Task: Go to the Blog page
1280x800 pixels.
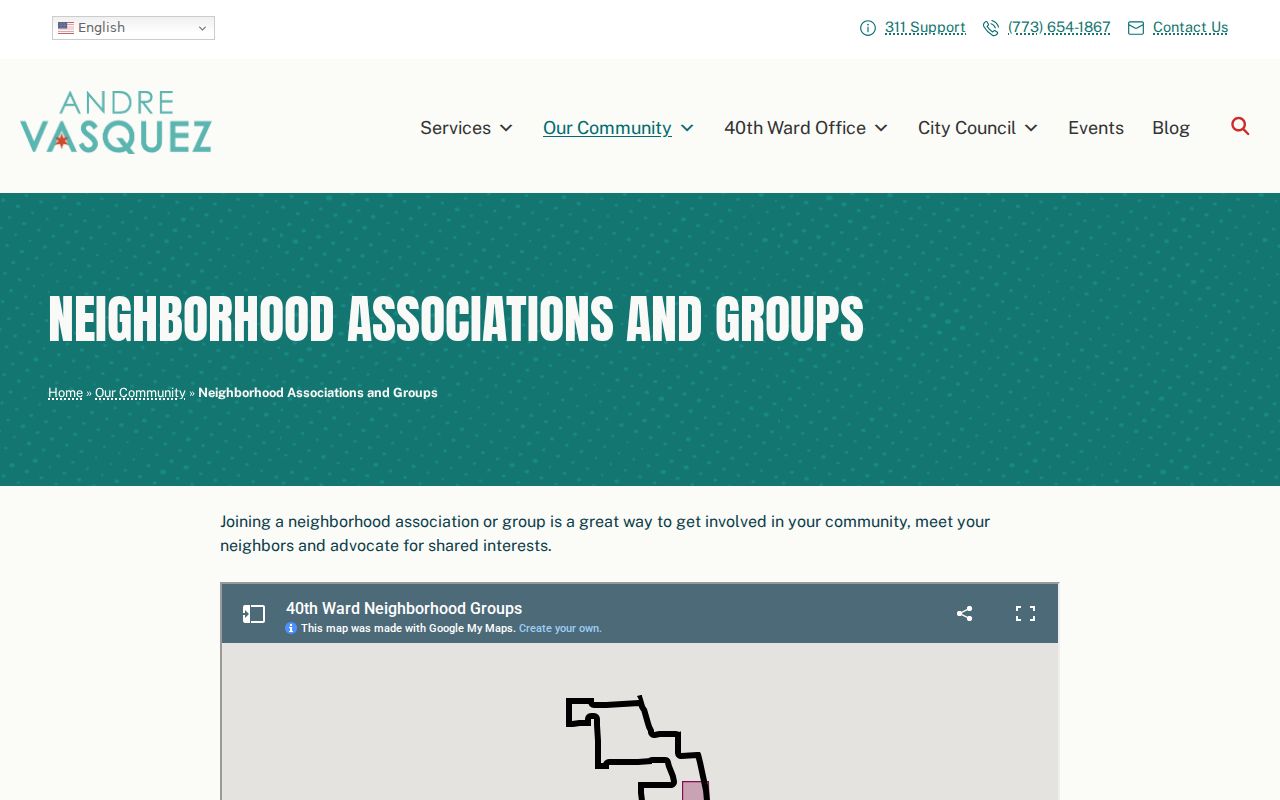Action: (1171, 128)
